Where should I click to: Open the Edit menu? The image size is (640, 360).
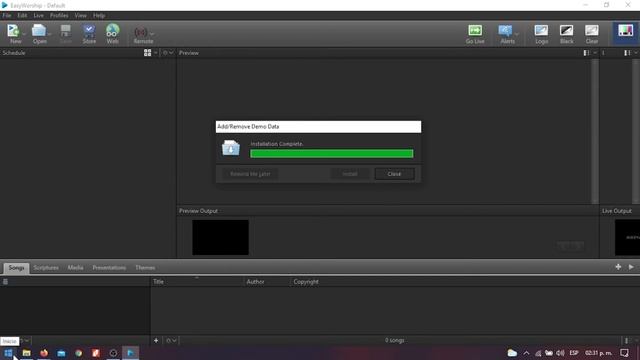pyautogui.click(x=22, y=16)
